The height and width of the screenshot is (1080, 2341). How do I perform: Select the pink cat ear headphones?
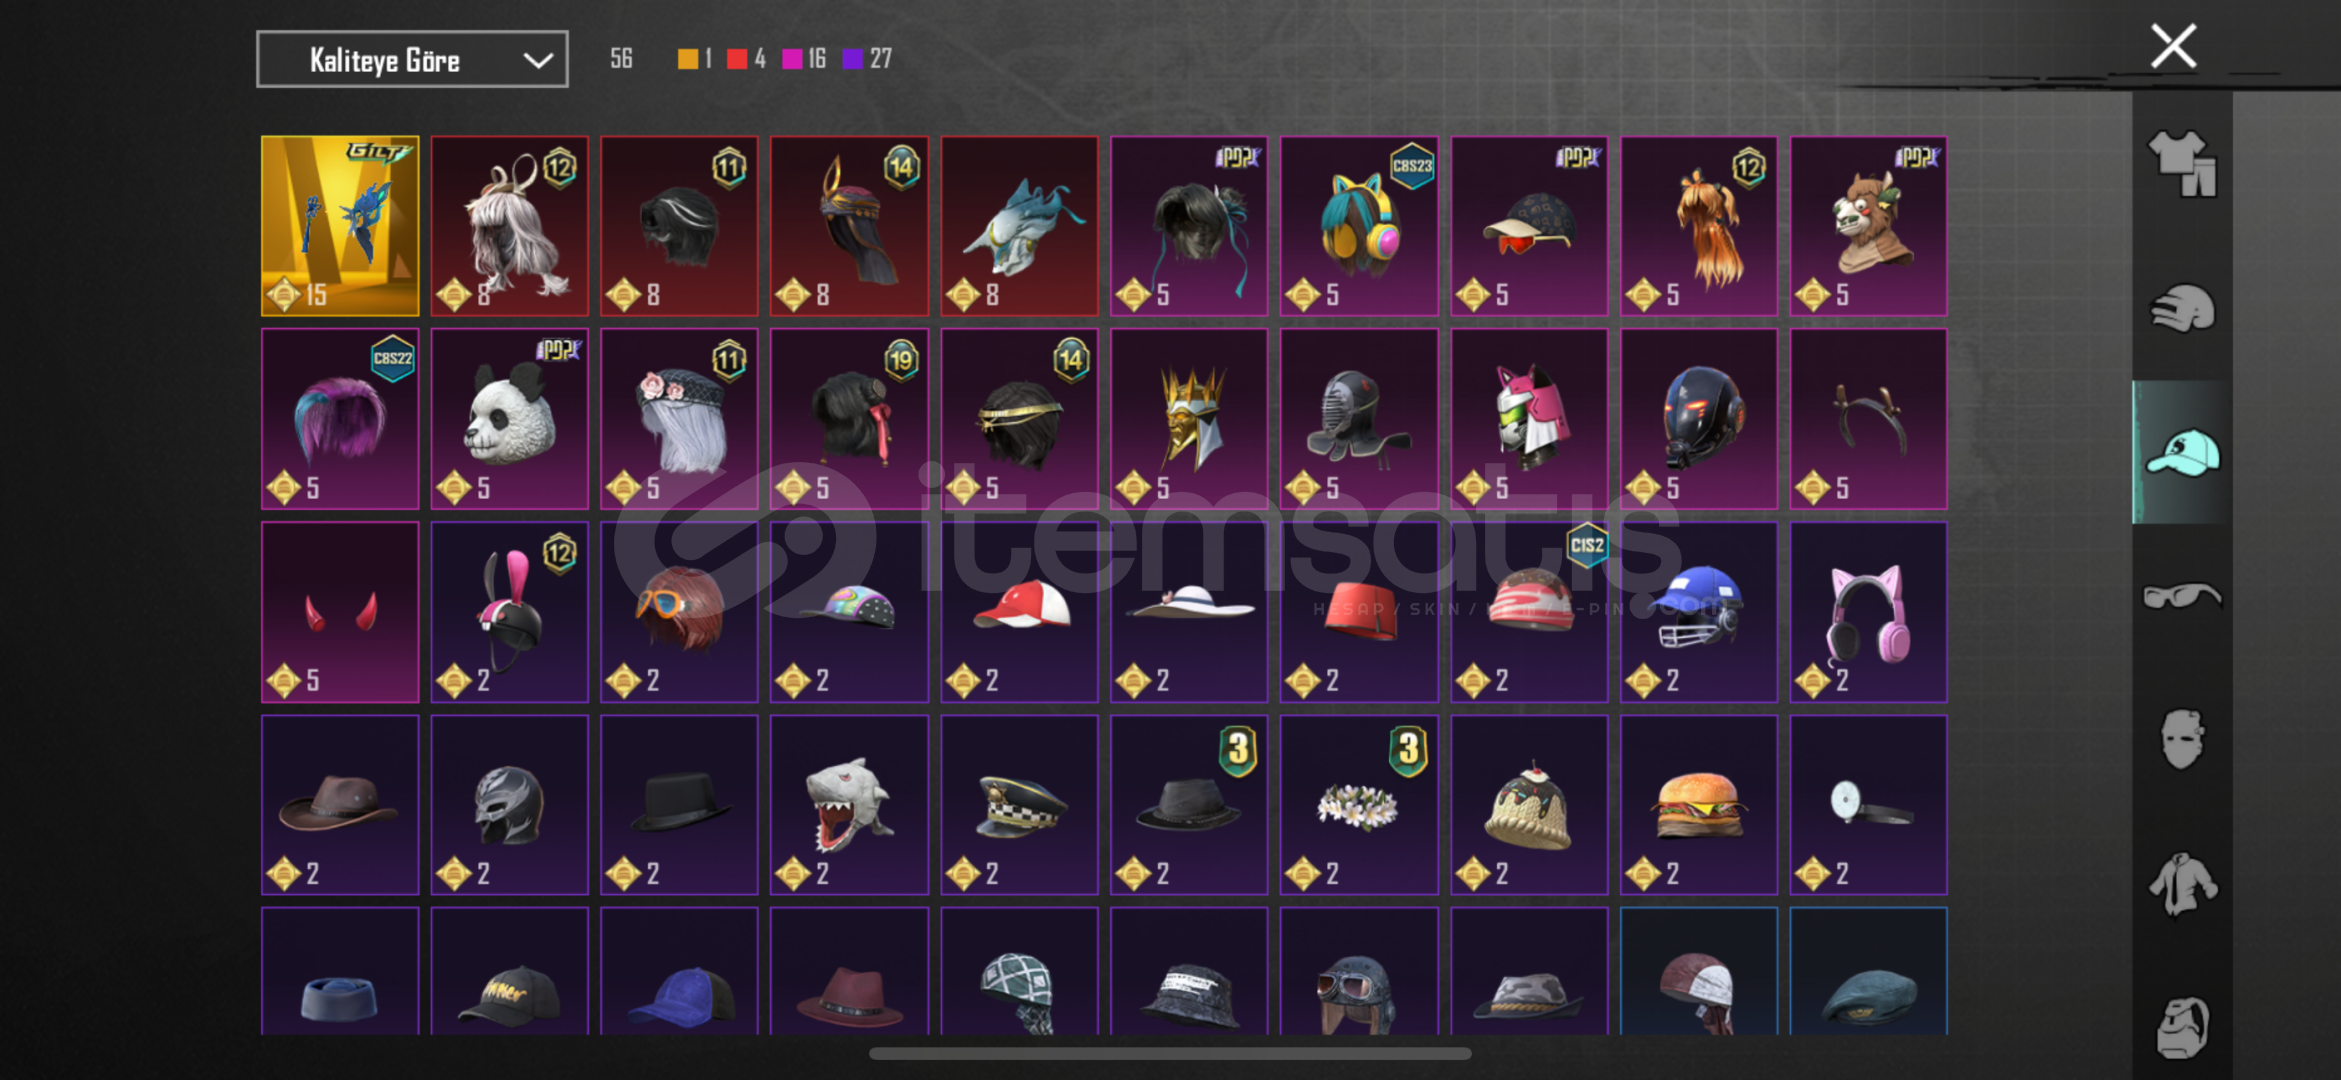coord(1869,612)
